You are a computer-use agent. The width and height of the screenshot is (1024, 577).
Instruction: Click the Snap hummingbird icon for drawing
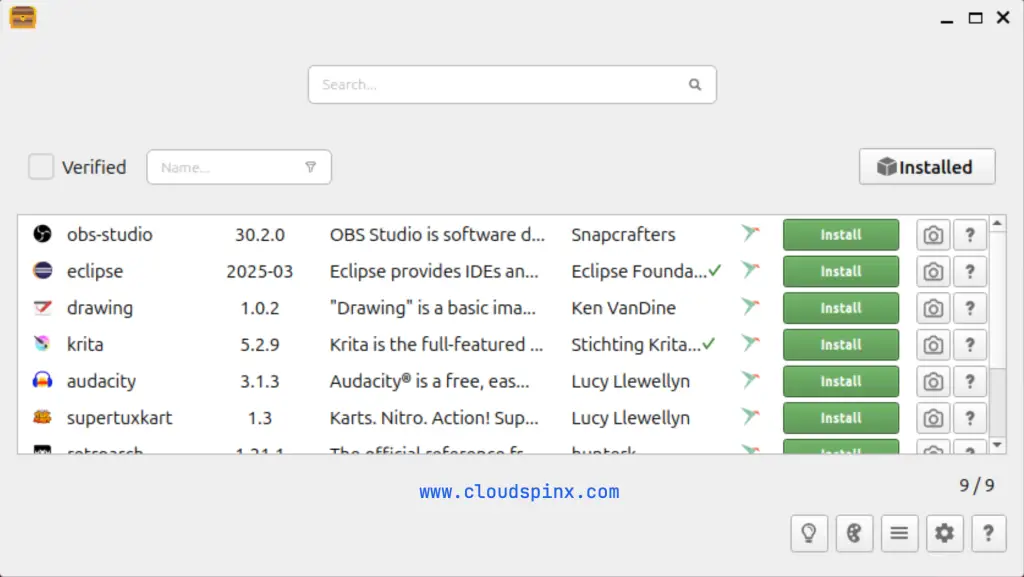(x=751, y=308)
